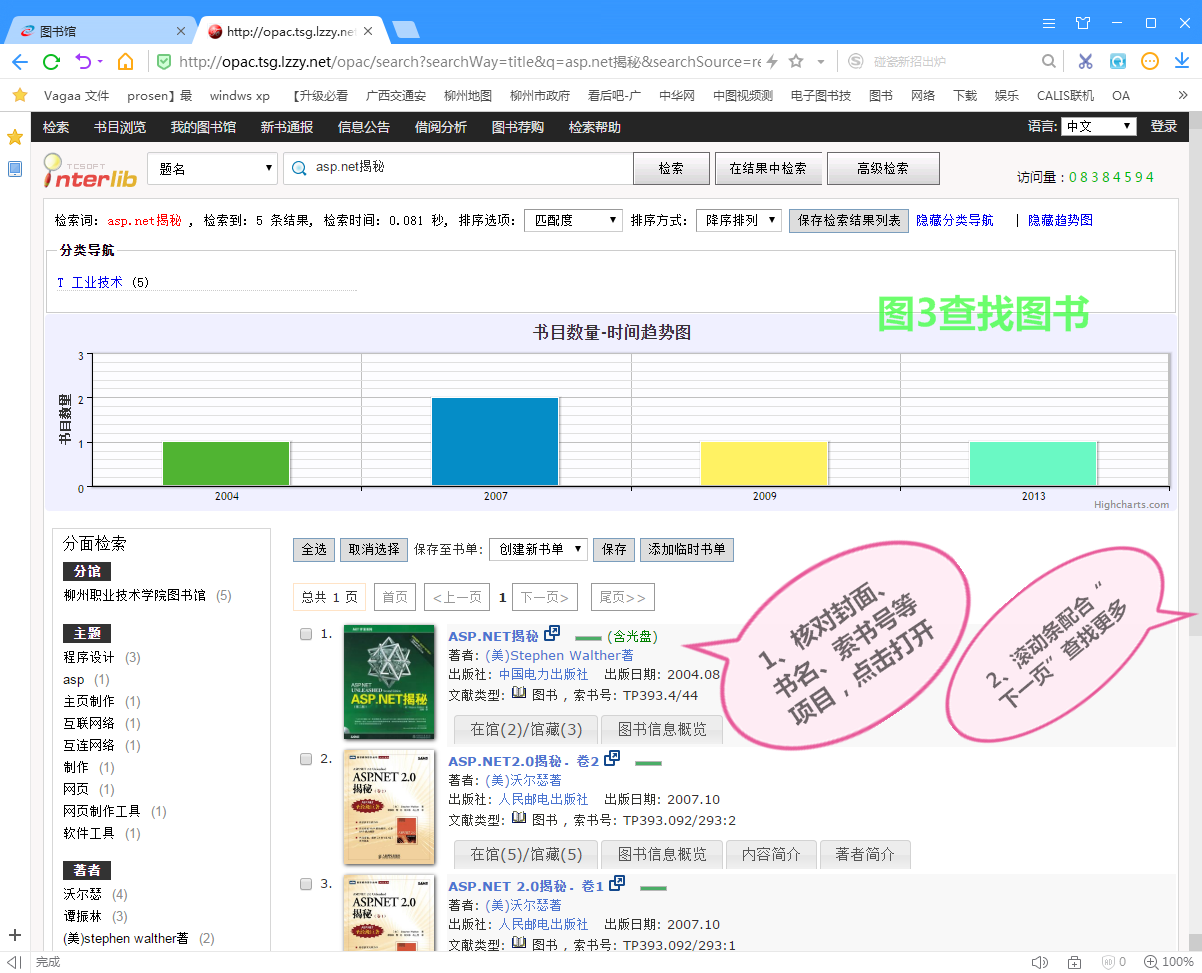Viewport: 1202px width, 973px height.
Task: Open ASP.NET揭秘 in new window via popup icon
Action: coord(553,633)
